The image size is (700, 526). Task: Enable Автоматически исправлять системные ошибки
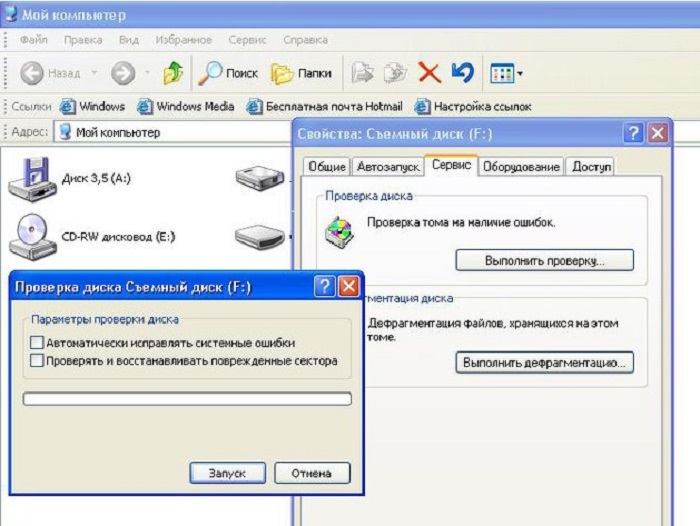coord(36,342)
